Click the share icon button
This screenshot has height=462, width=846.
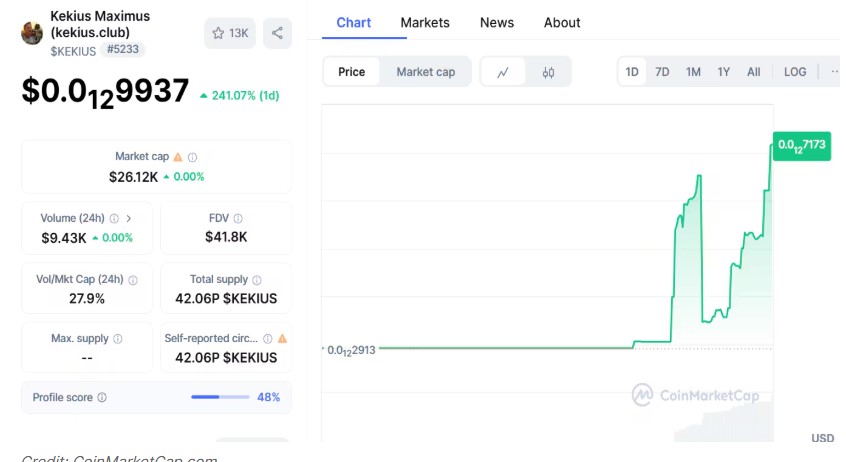[x=277, y=33]
